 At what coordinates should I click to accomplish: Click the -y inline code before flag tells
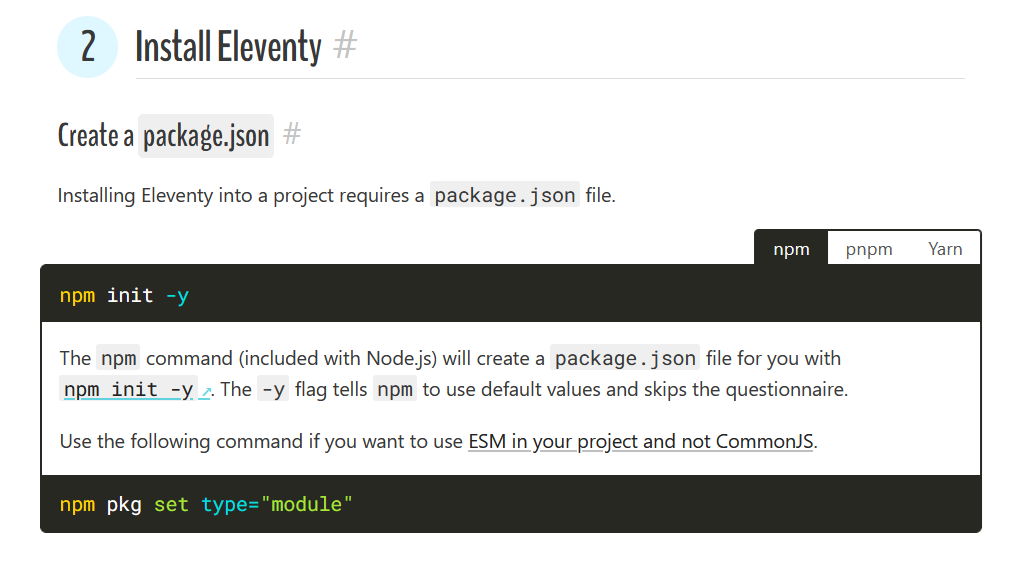[x=273, y=389]
